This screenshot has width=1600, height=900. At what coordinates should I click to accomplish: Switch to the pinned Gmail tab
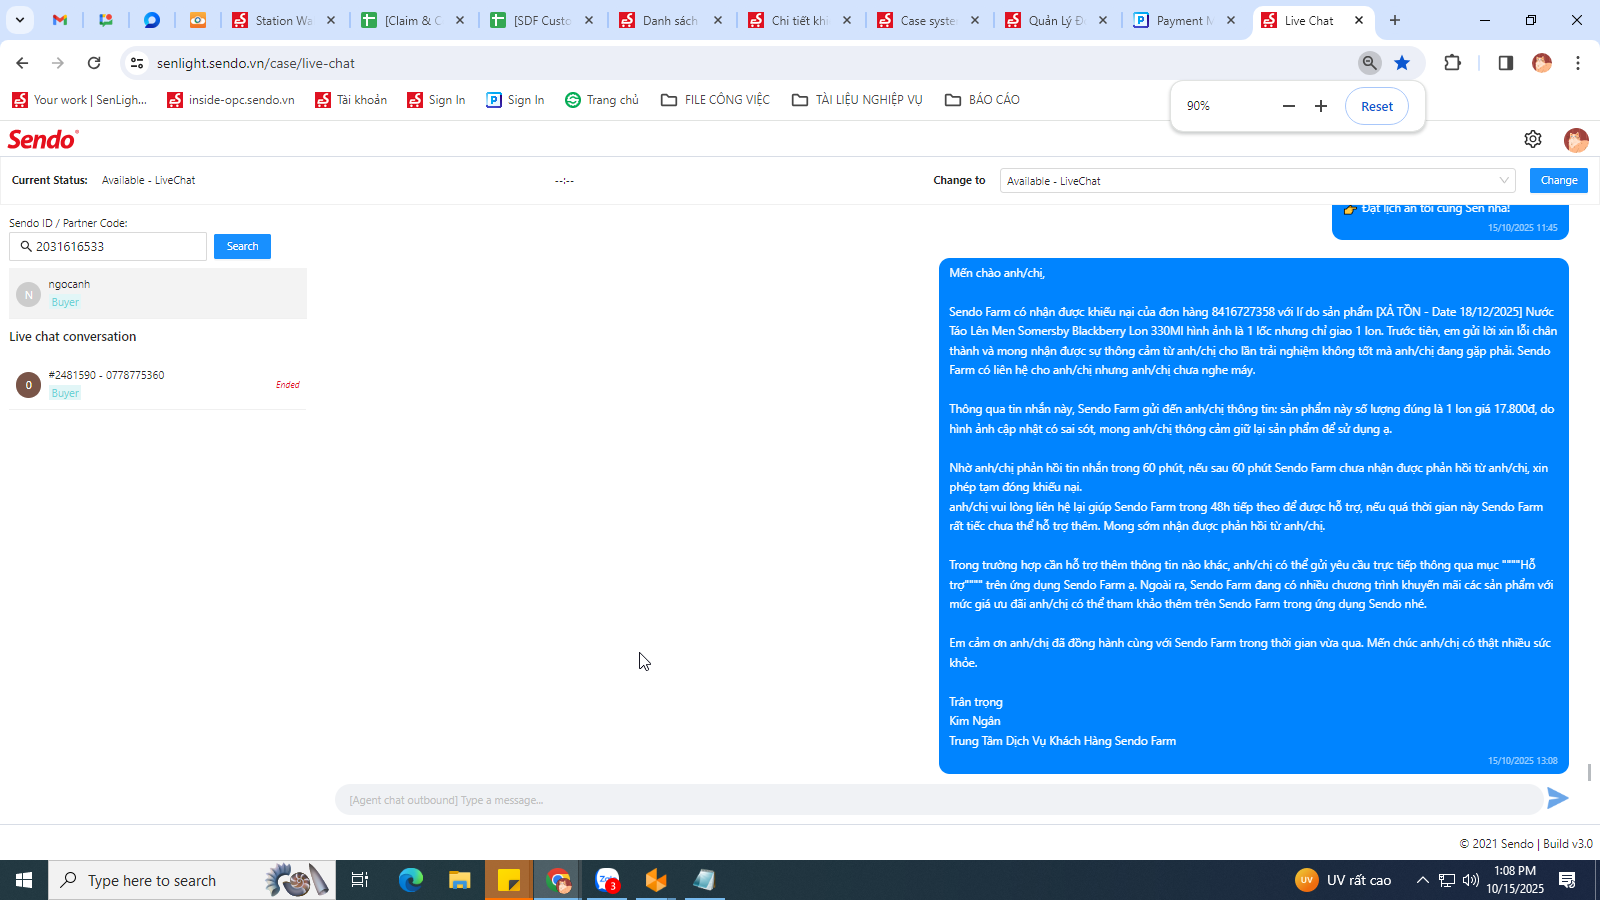tap(60, 20)
